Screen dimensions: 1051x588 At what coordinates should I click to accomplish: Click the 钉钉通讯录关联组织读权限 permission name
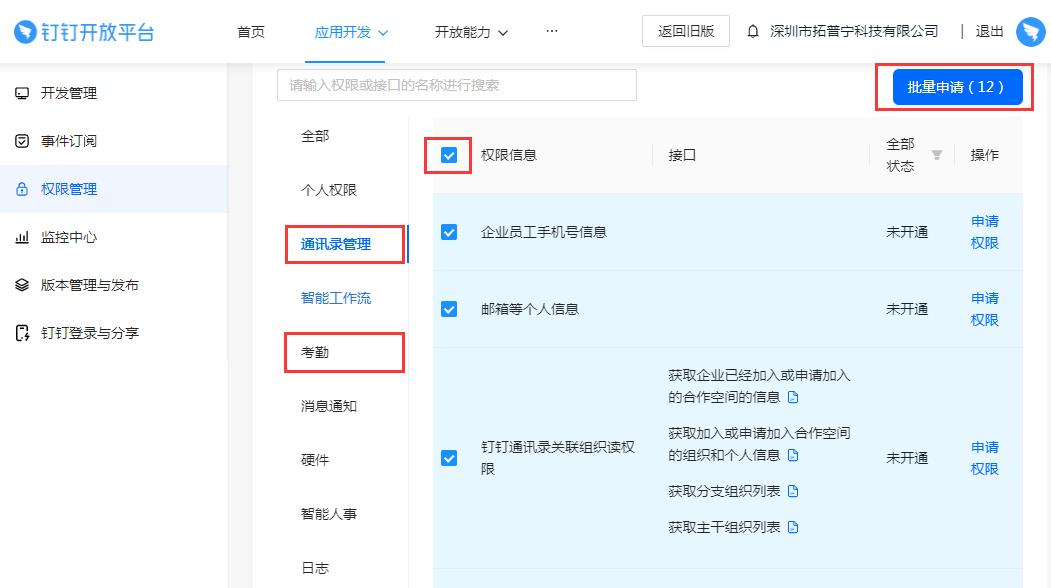tap(558, 458)
